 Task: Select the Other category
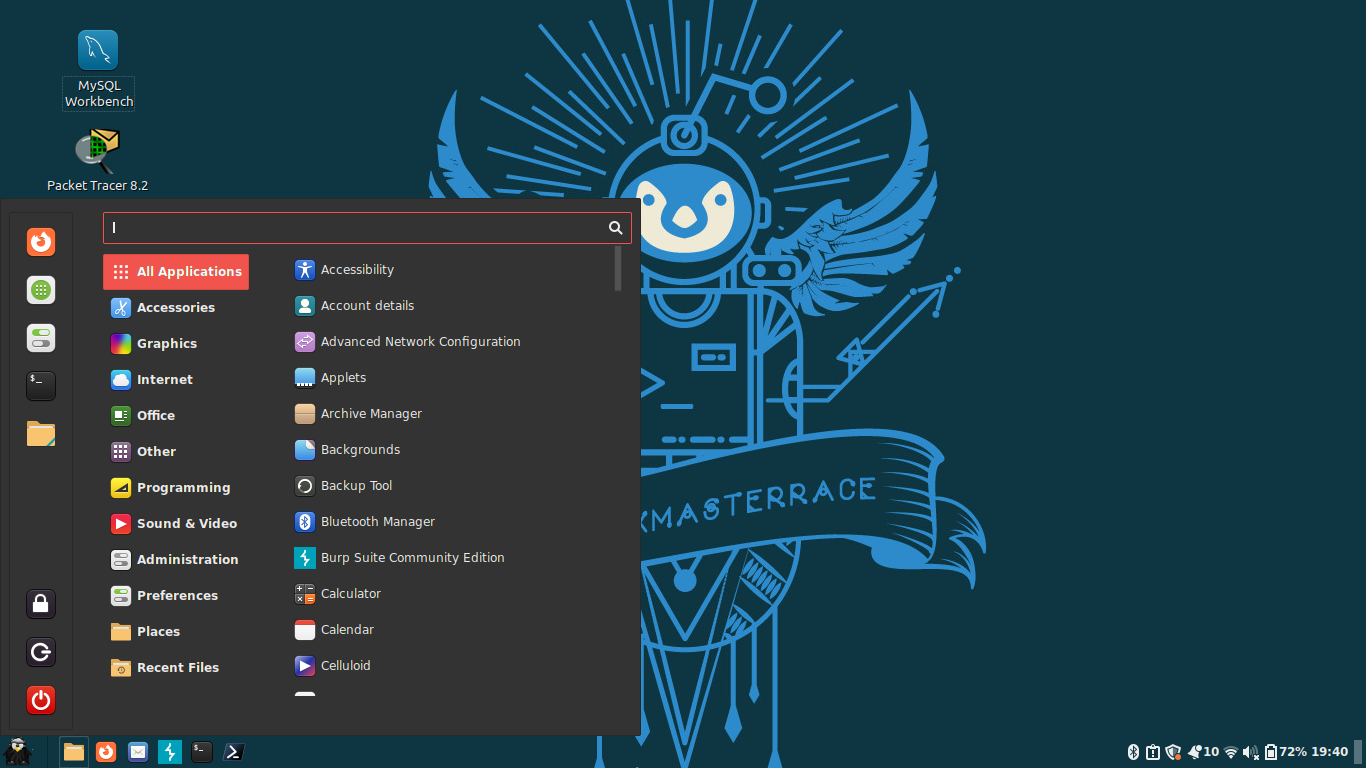[176, 452]
